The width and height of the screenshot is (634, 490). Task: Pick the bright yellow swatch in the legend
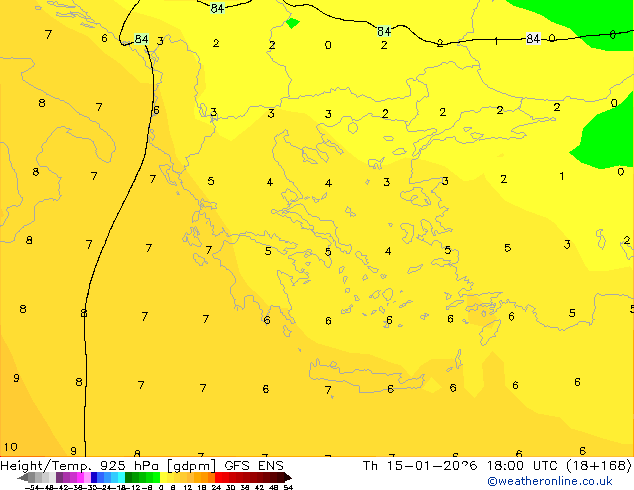(164, 478)
